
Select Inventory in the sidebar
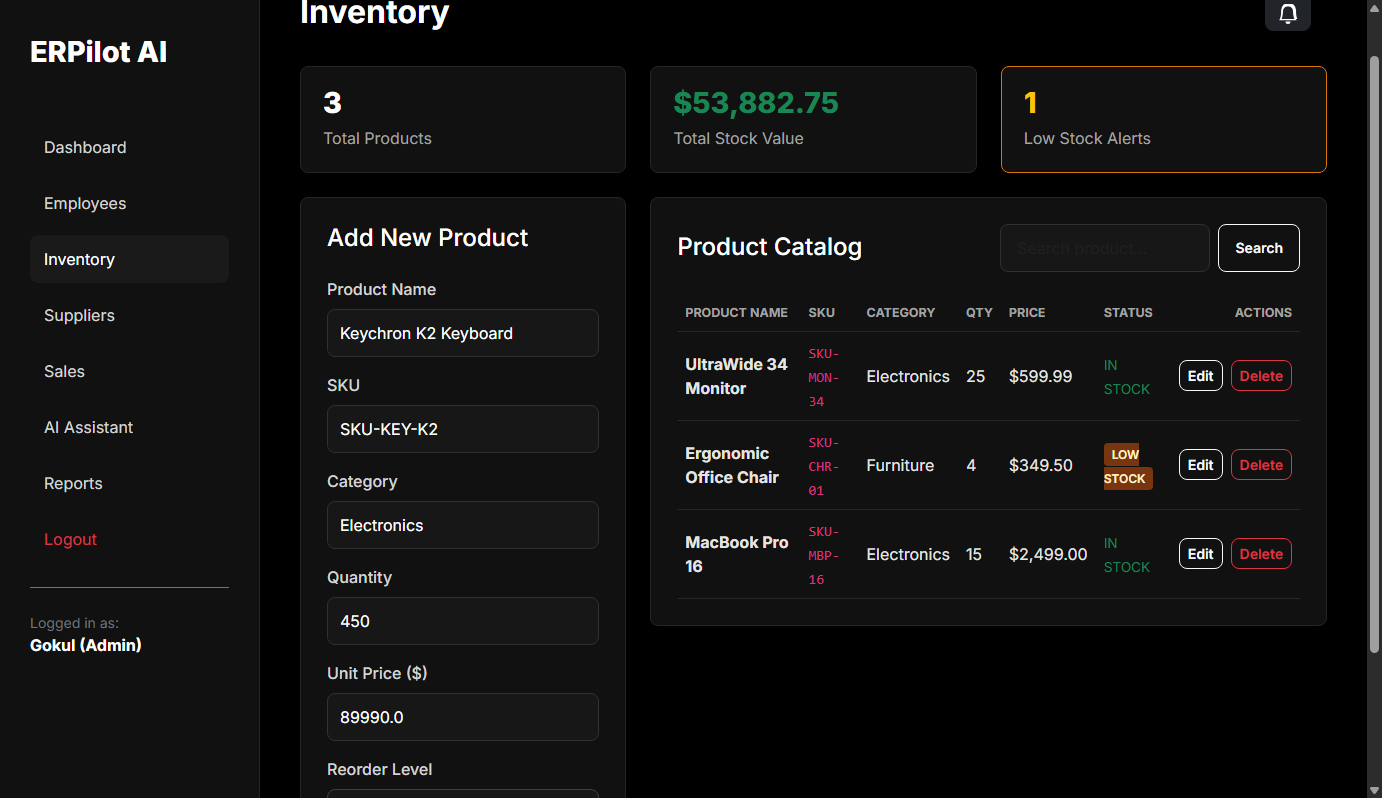(129, 259)
